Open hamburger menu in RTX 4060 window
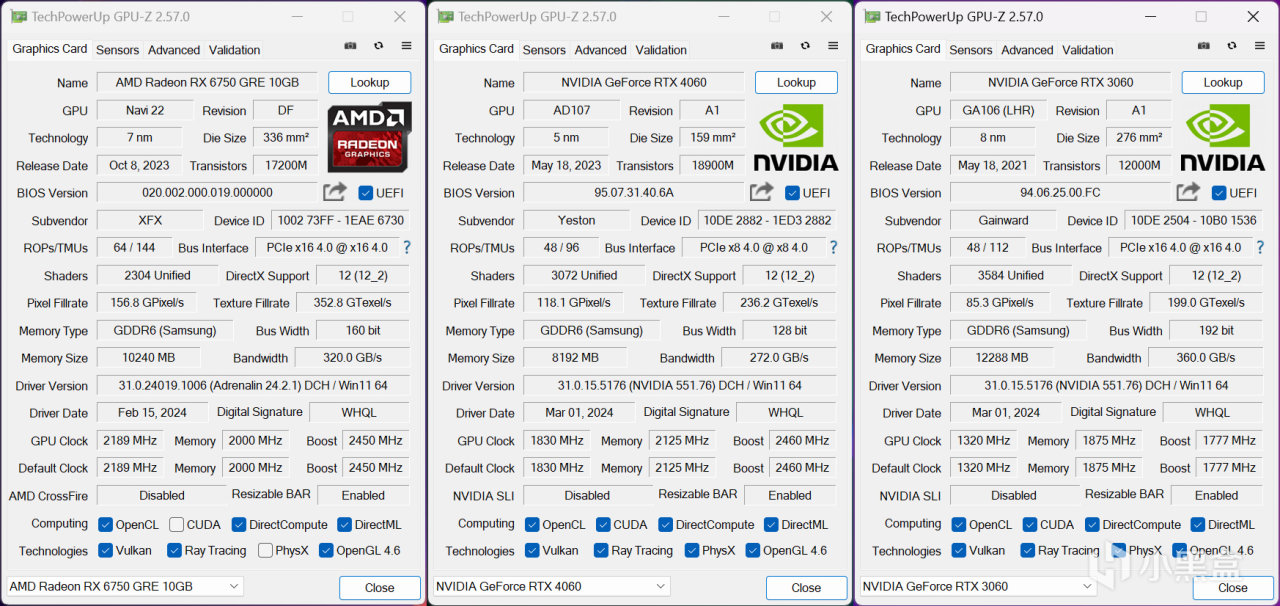The height and width of the screenshot is (606, 1280). (x=833, y=46)
